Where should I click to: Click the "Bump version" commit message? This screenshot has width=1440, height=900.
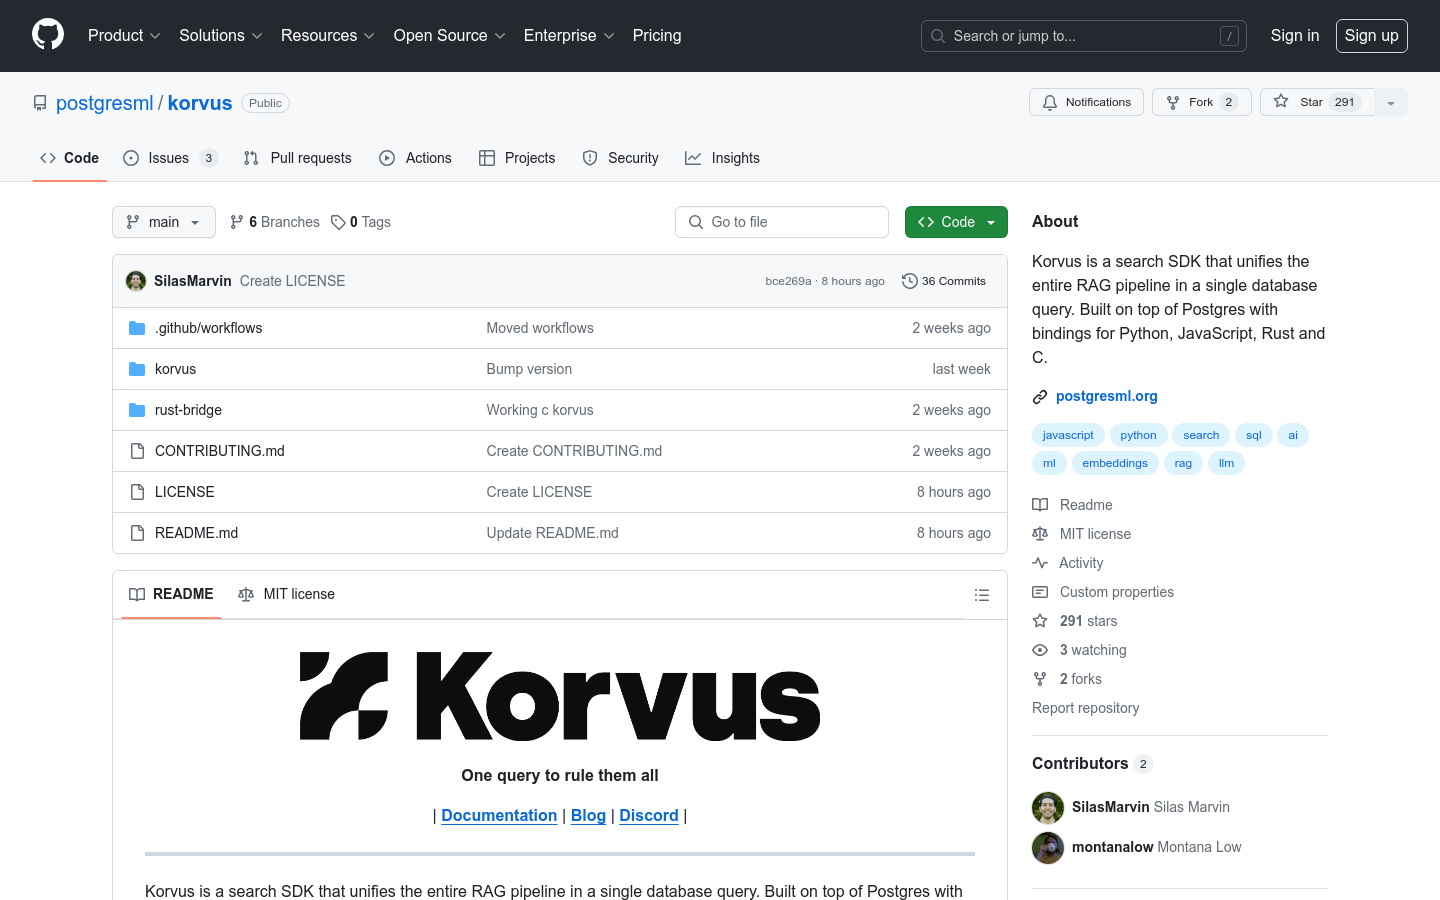tap(529, 369)
